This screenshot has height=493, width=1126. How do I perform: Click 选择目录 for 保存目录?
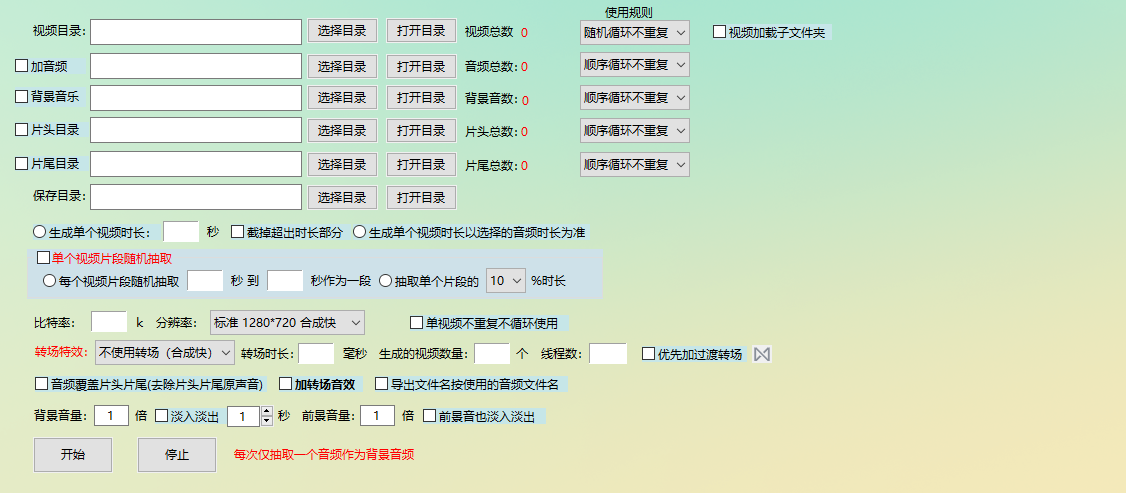tap(343, 197)
